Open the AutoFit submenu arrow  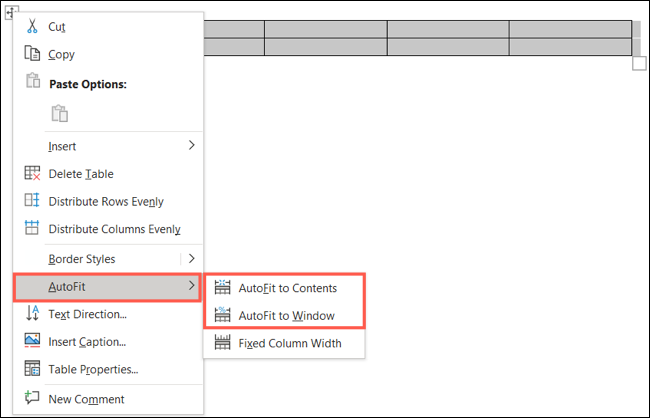tap(191, 287)
